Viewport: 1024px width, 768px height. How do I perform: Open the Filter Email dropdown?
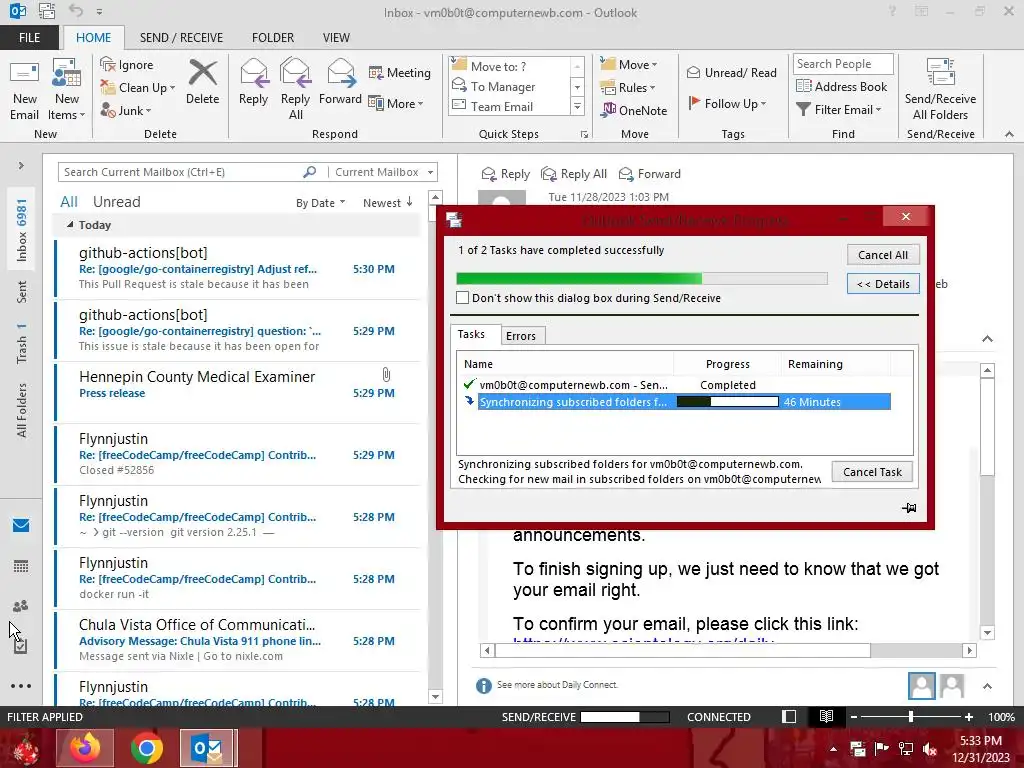click(839, 110)
